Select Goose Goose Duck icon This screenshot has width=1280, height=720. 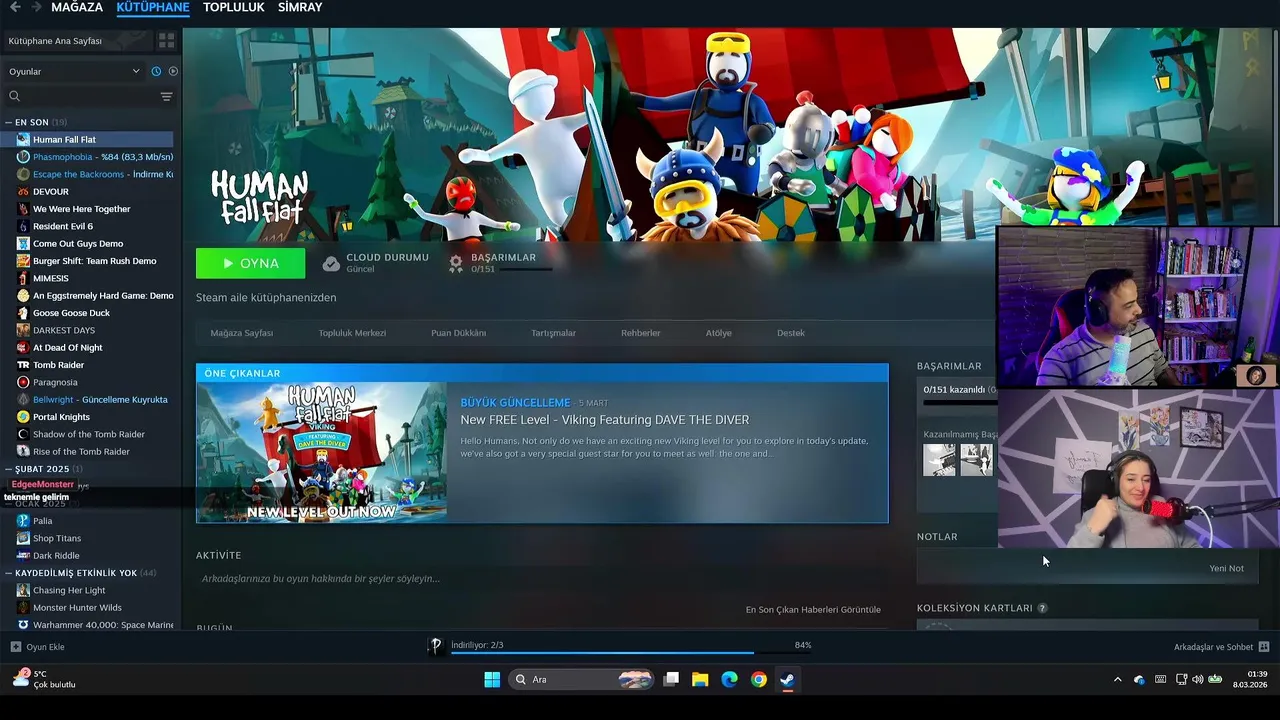tap(23, 313)
